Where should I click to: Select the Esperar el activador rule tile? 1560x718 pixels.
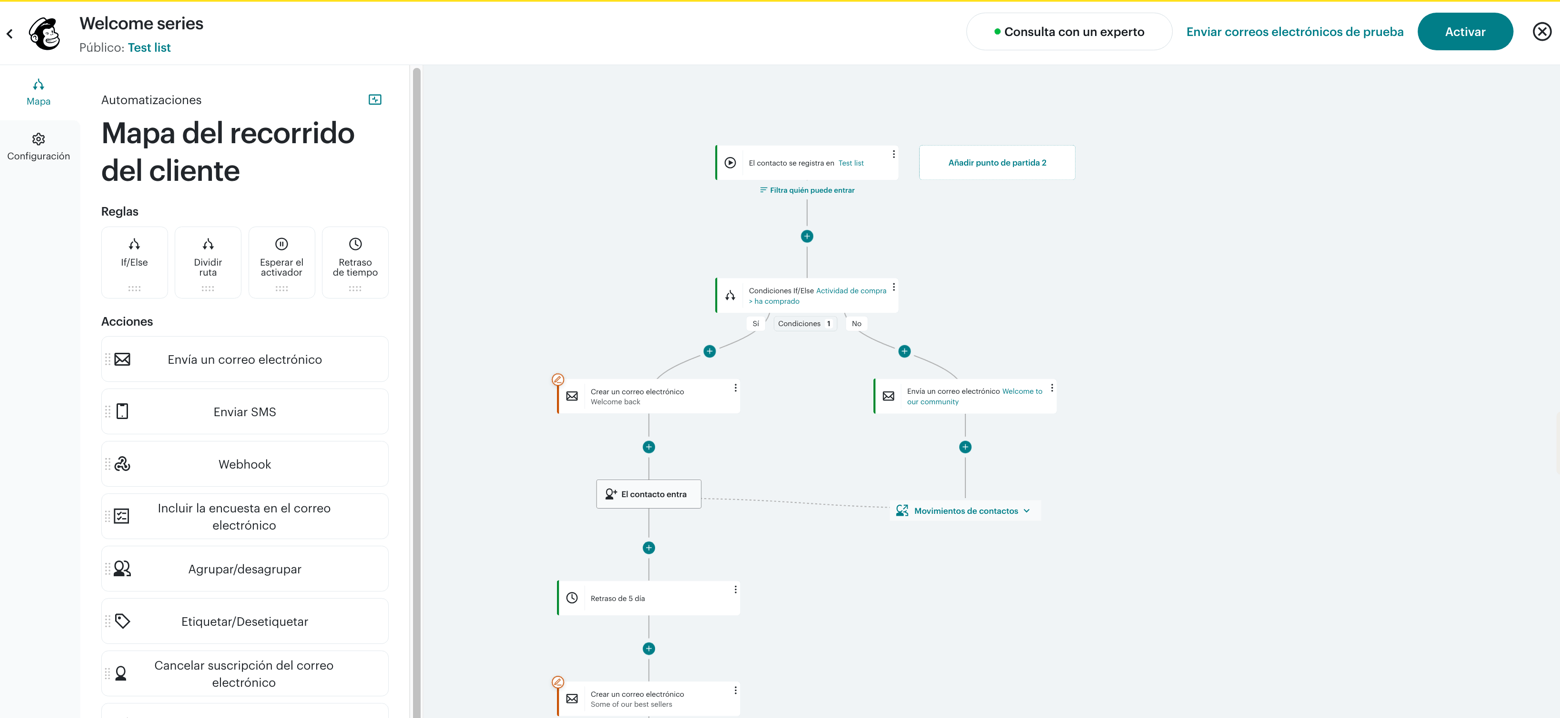click(281, 262)
